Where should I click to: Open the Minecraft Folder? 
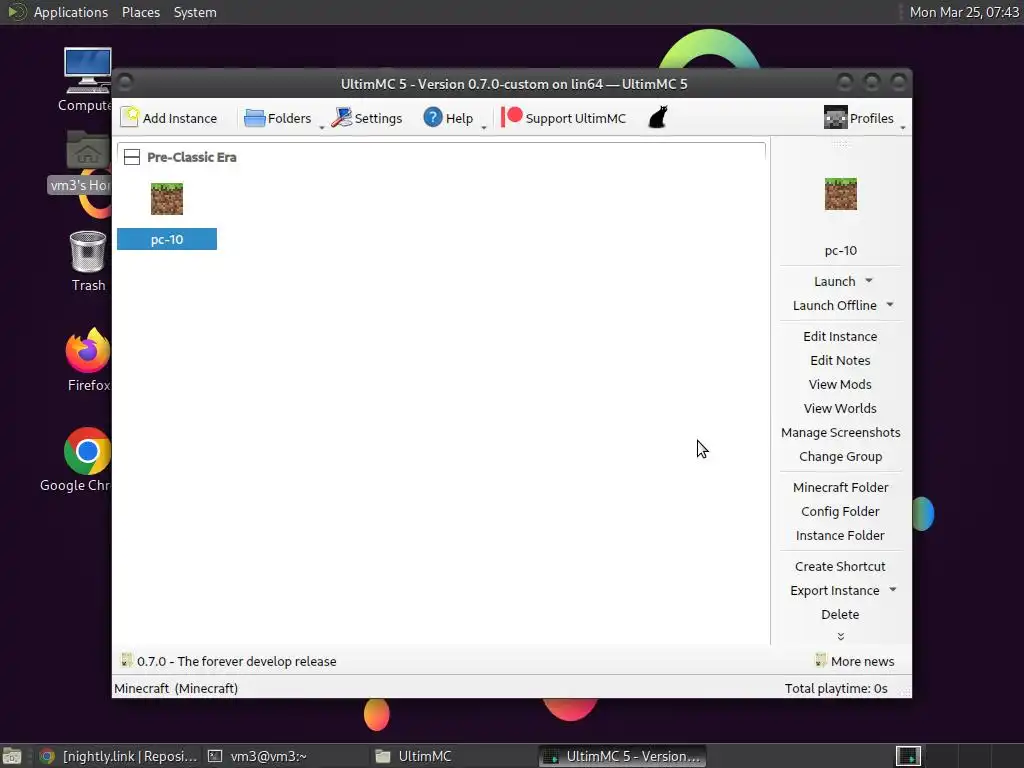click(840, 488)
